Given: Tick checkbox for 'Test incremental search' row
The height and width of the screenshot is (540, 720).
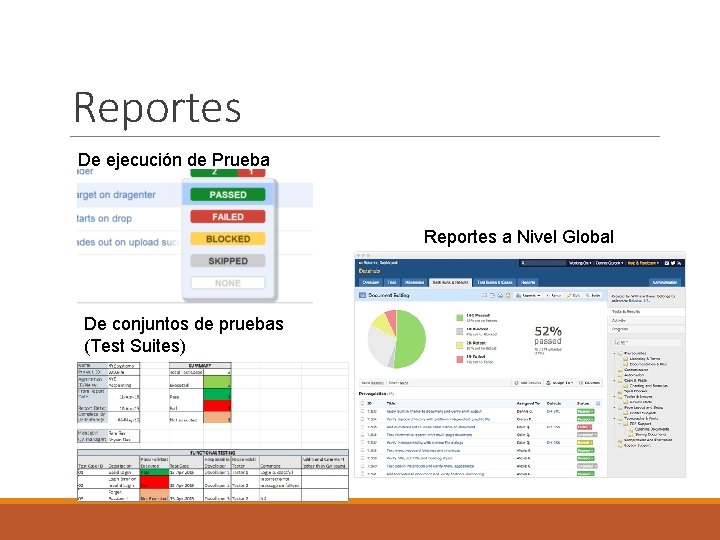Looking at the screenshot, I should [x=362, y=435].
